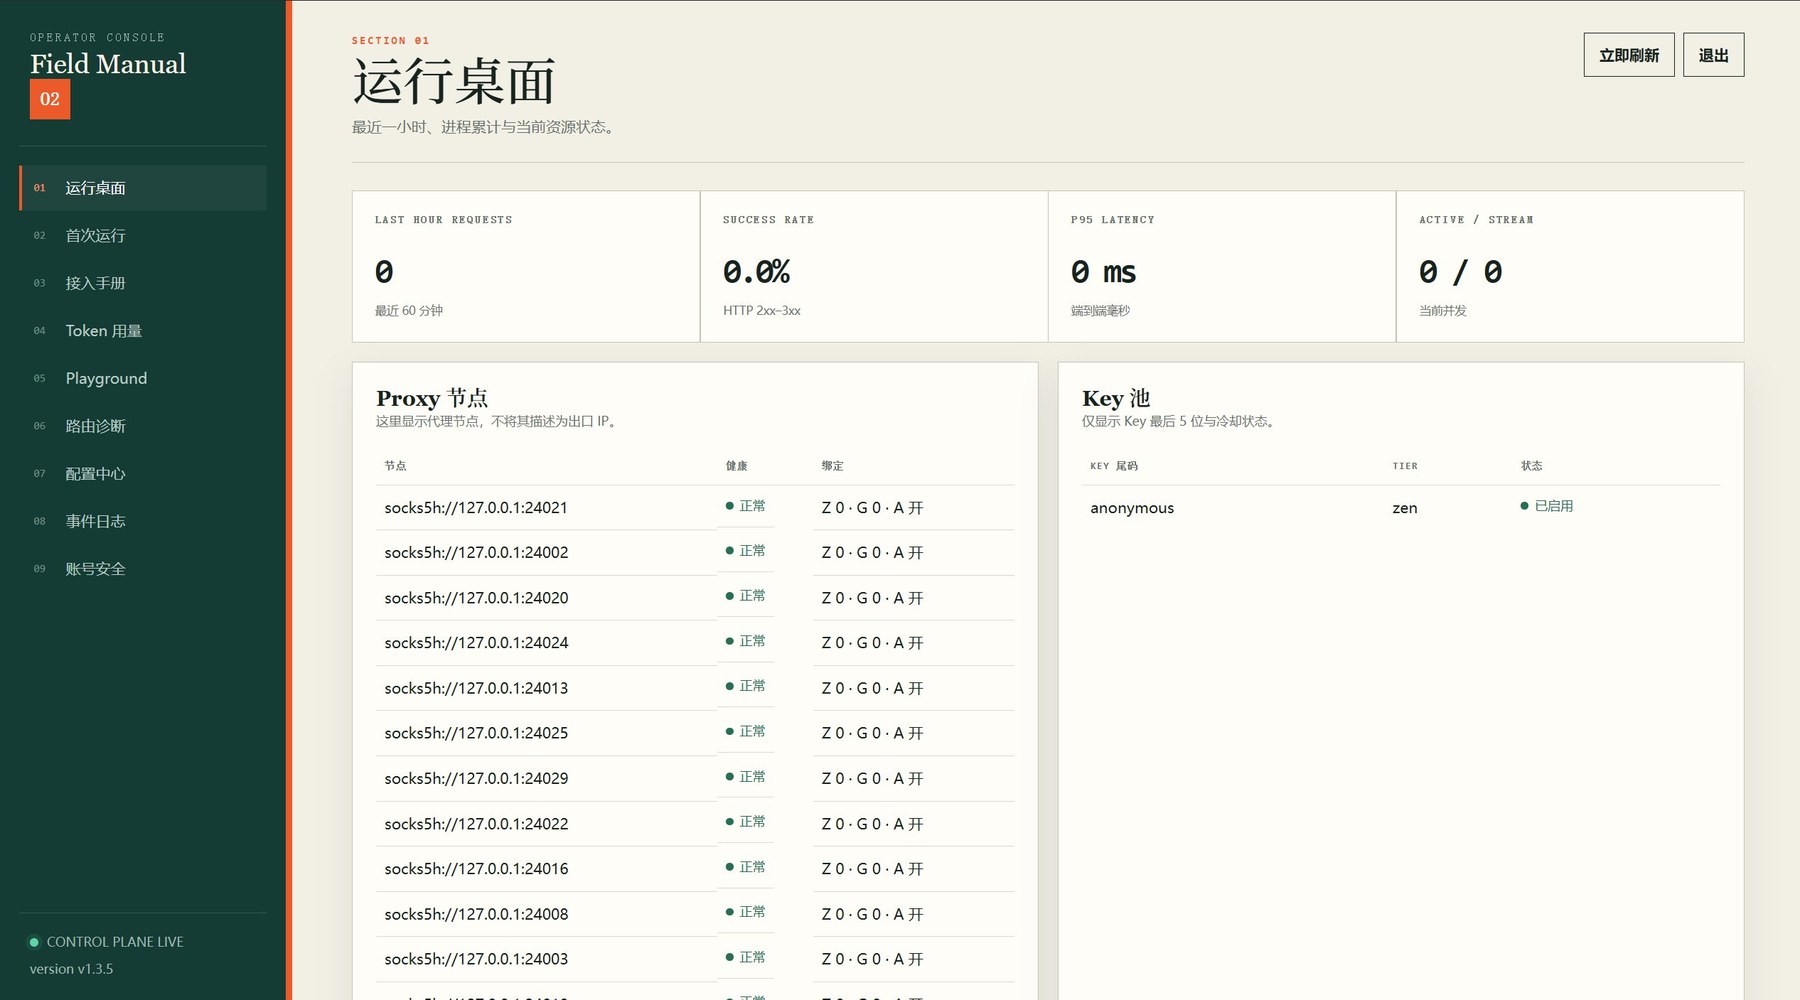Select node socks5h://127.0.0.1:24024
Image resolution: width=1800 pixels, height=1000 pixels.
coord(476,643)
